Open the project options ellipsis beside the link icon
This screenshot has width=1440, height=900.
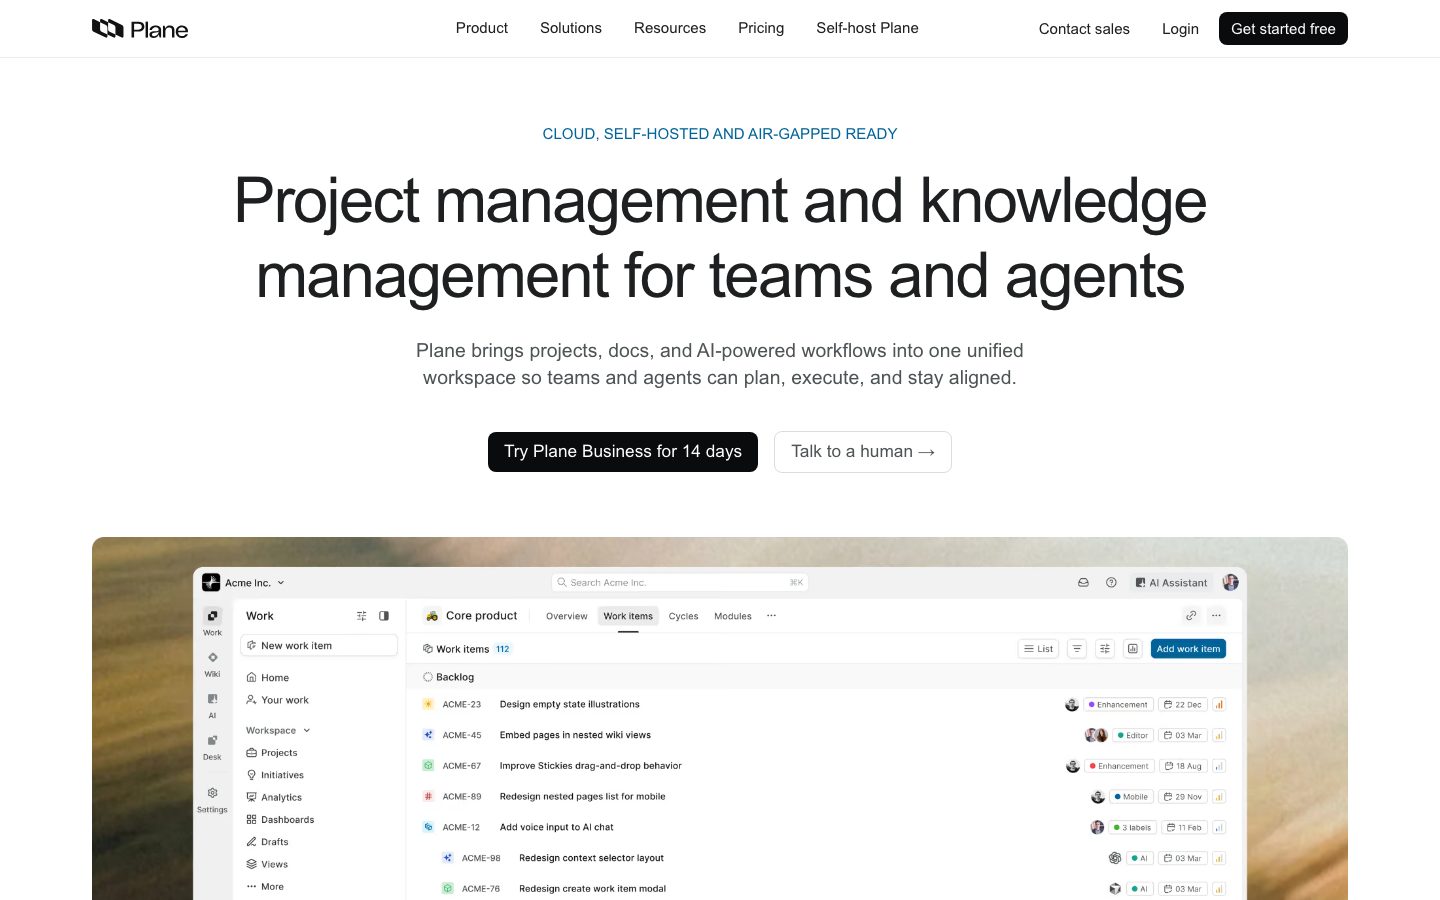click(1216, 616)
